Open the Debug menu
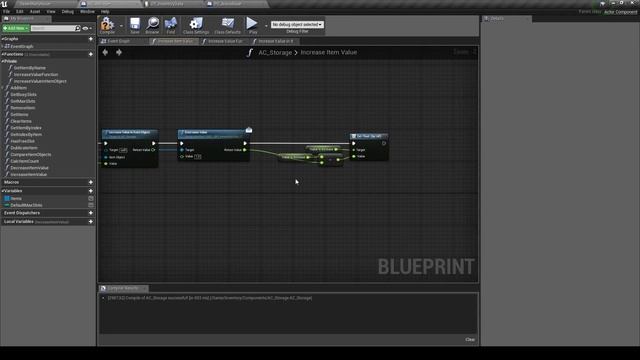This screenshot has width=640, height=360. 68,11
